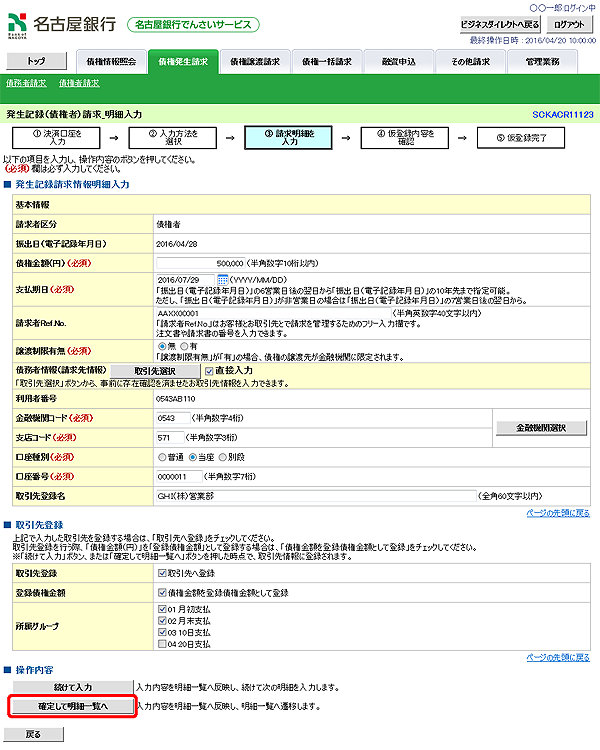Click step 2 入力方法を選択 box
The height and width of the screenshot is (750, 600).
tap(173, 138)
